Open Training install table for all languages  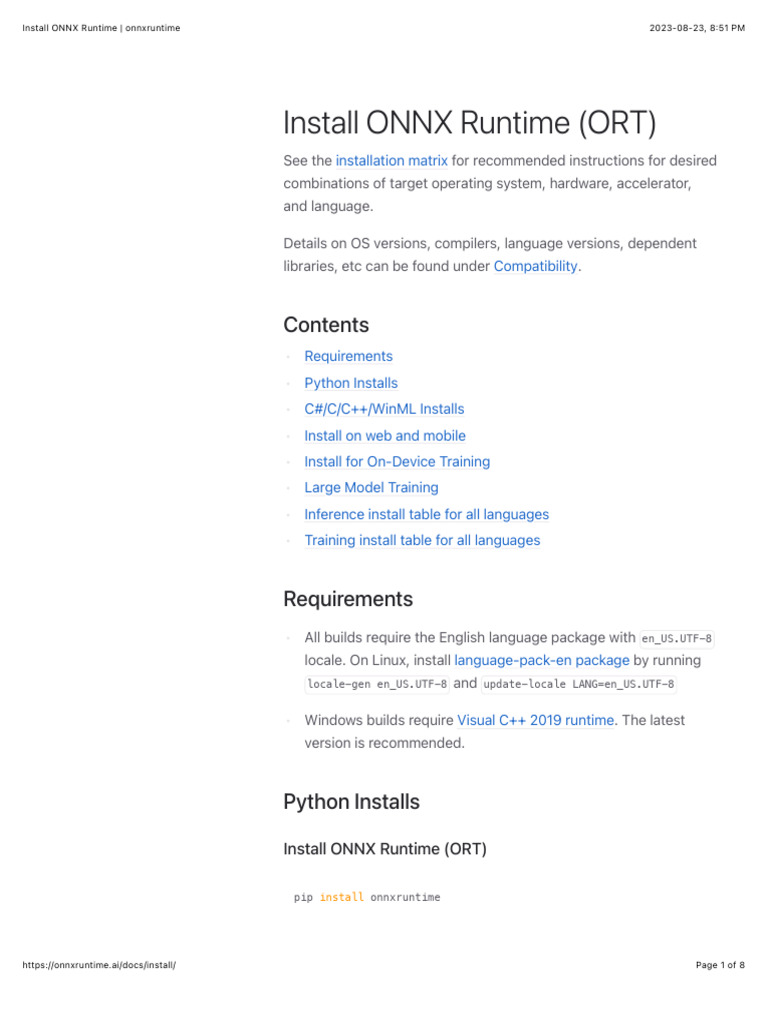(x=422, y=541)
